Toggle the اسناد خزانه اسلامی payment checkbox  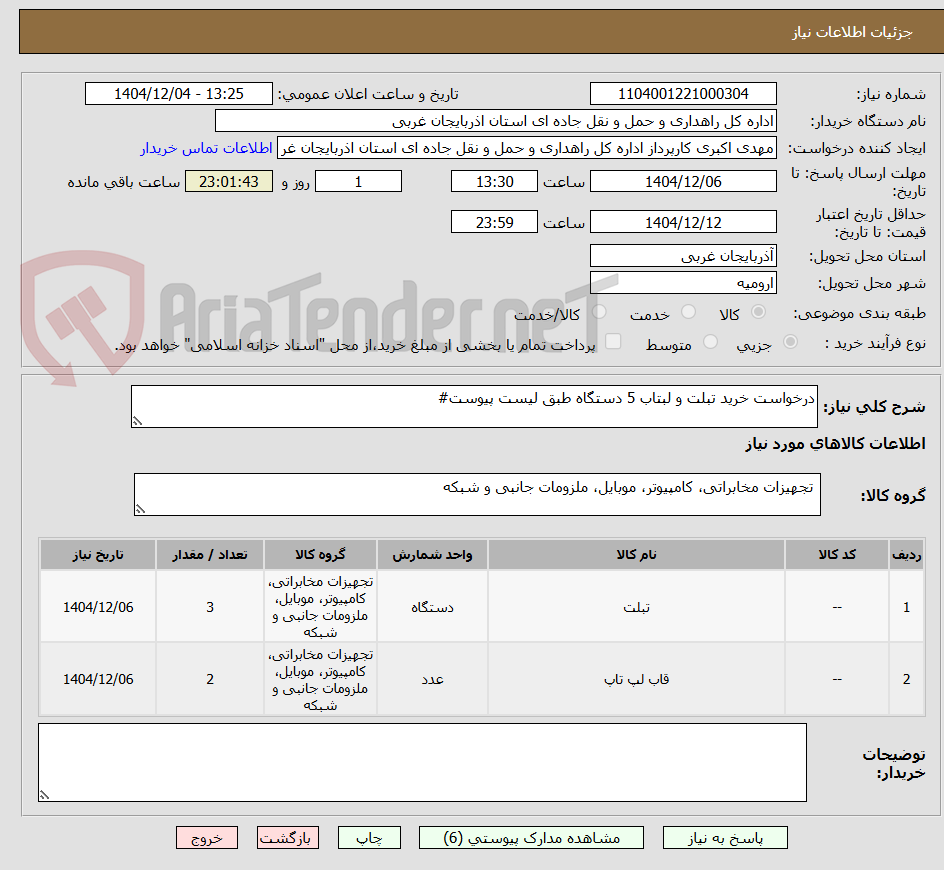pos(613,341)
